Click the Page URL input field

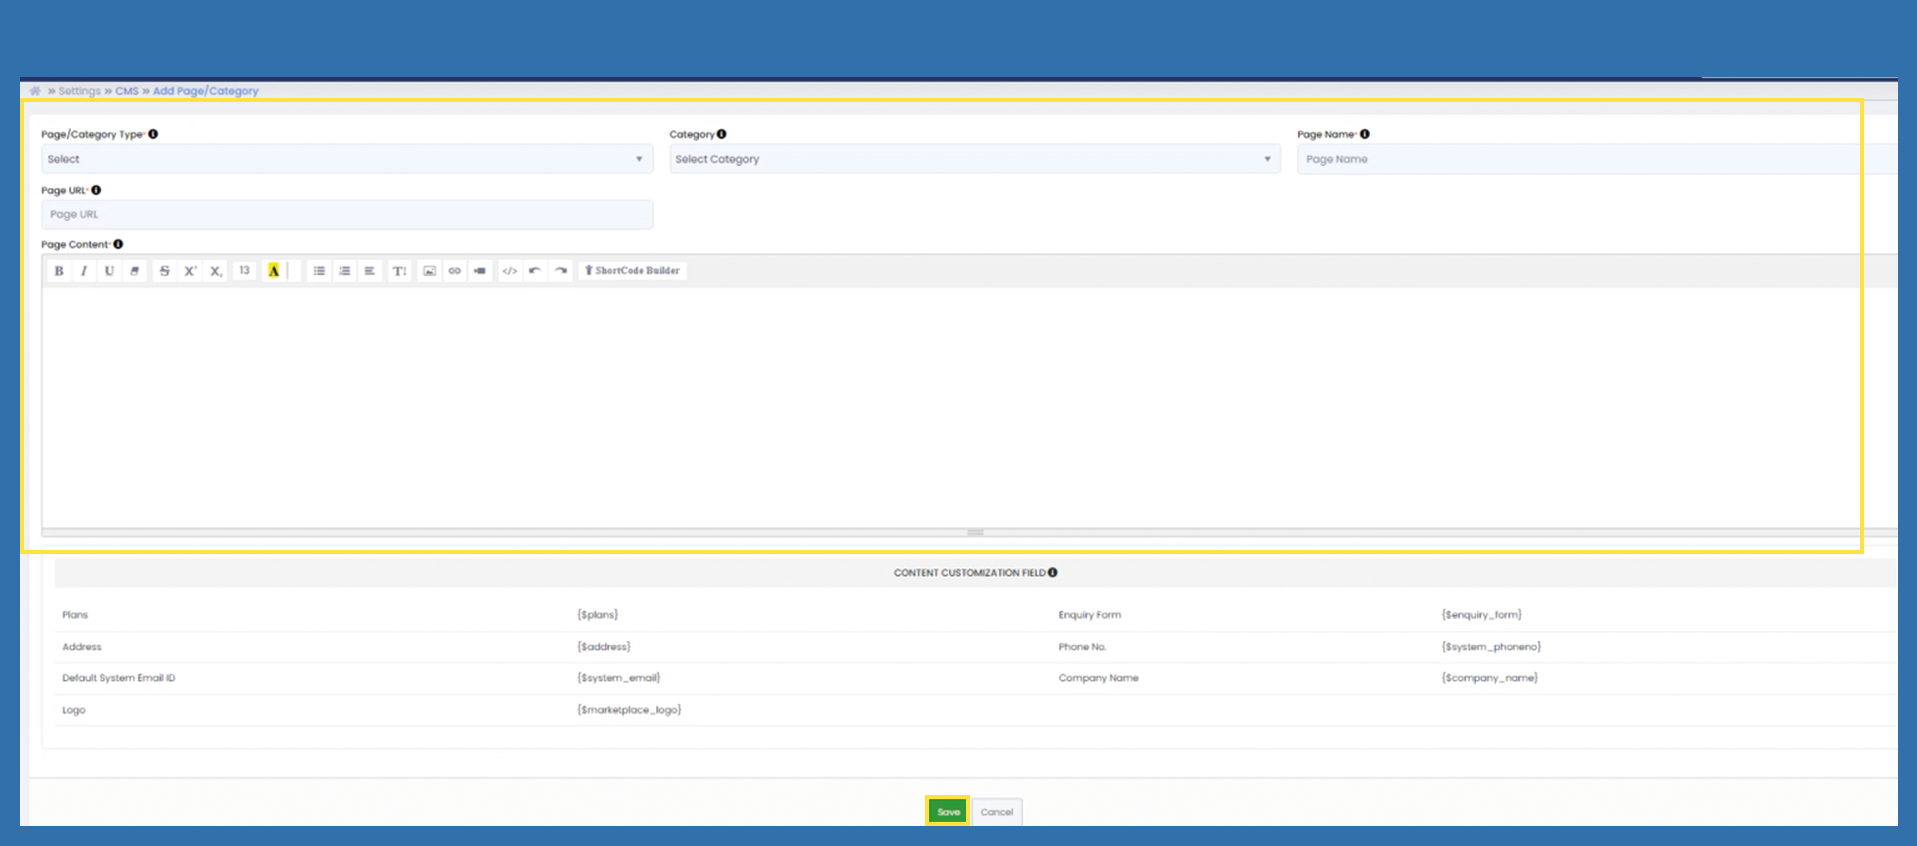point(346,215)
